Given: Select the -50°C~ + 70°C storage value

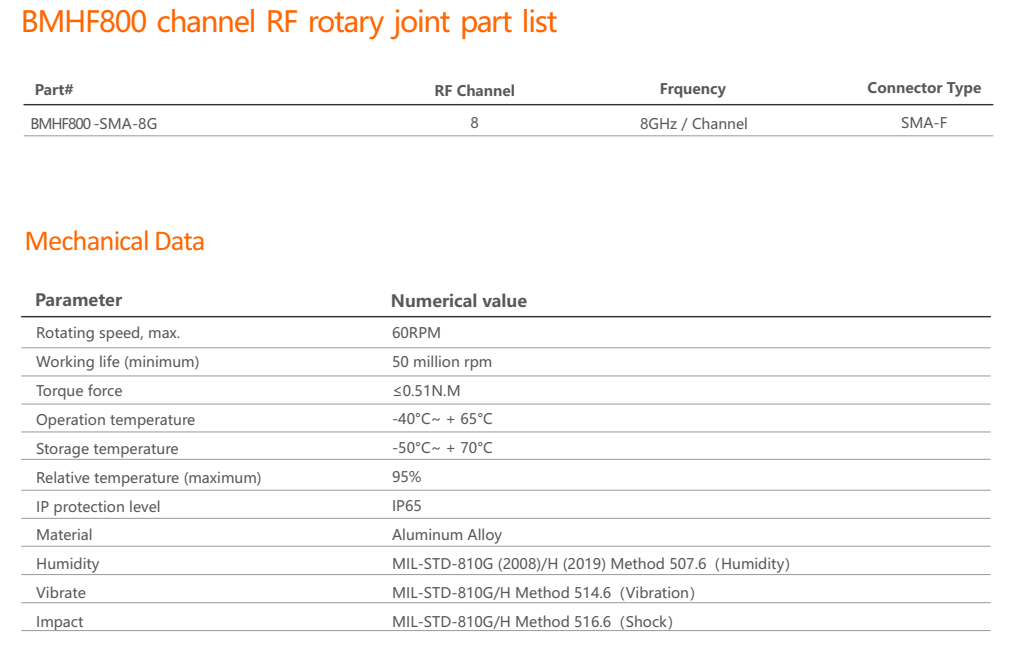Looking at the screenshot, I should tap(442, 448).
